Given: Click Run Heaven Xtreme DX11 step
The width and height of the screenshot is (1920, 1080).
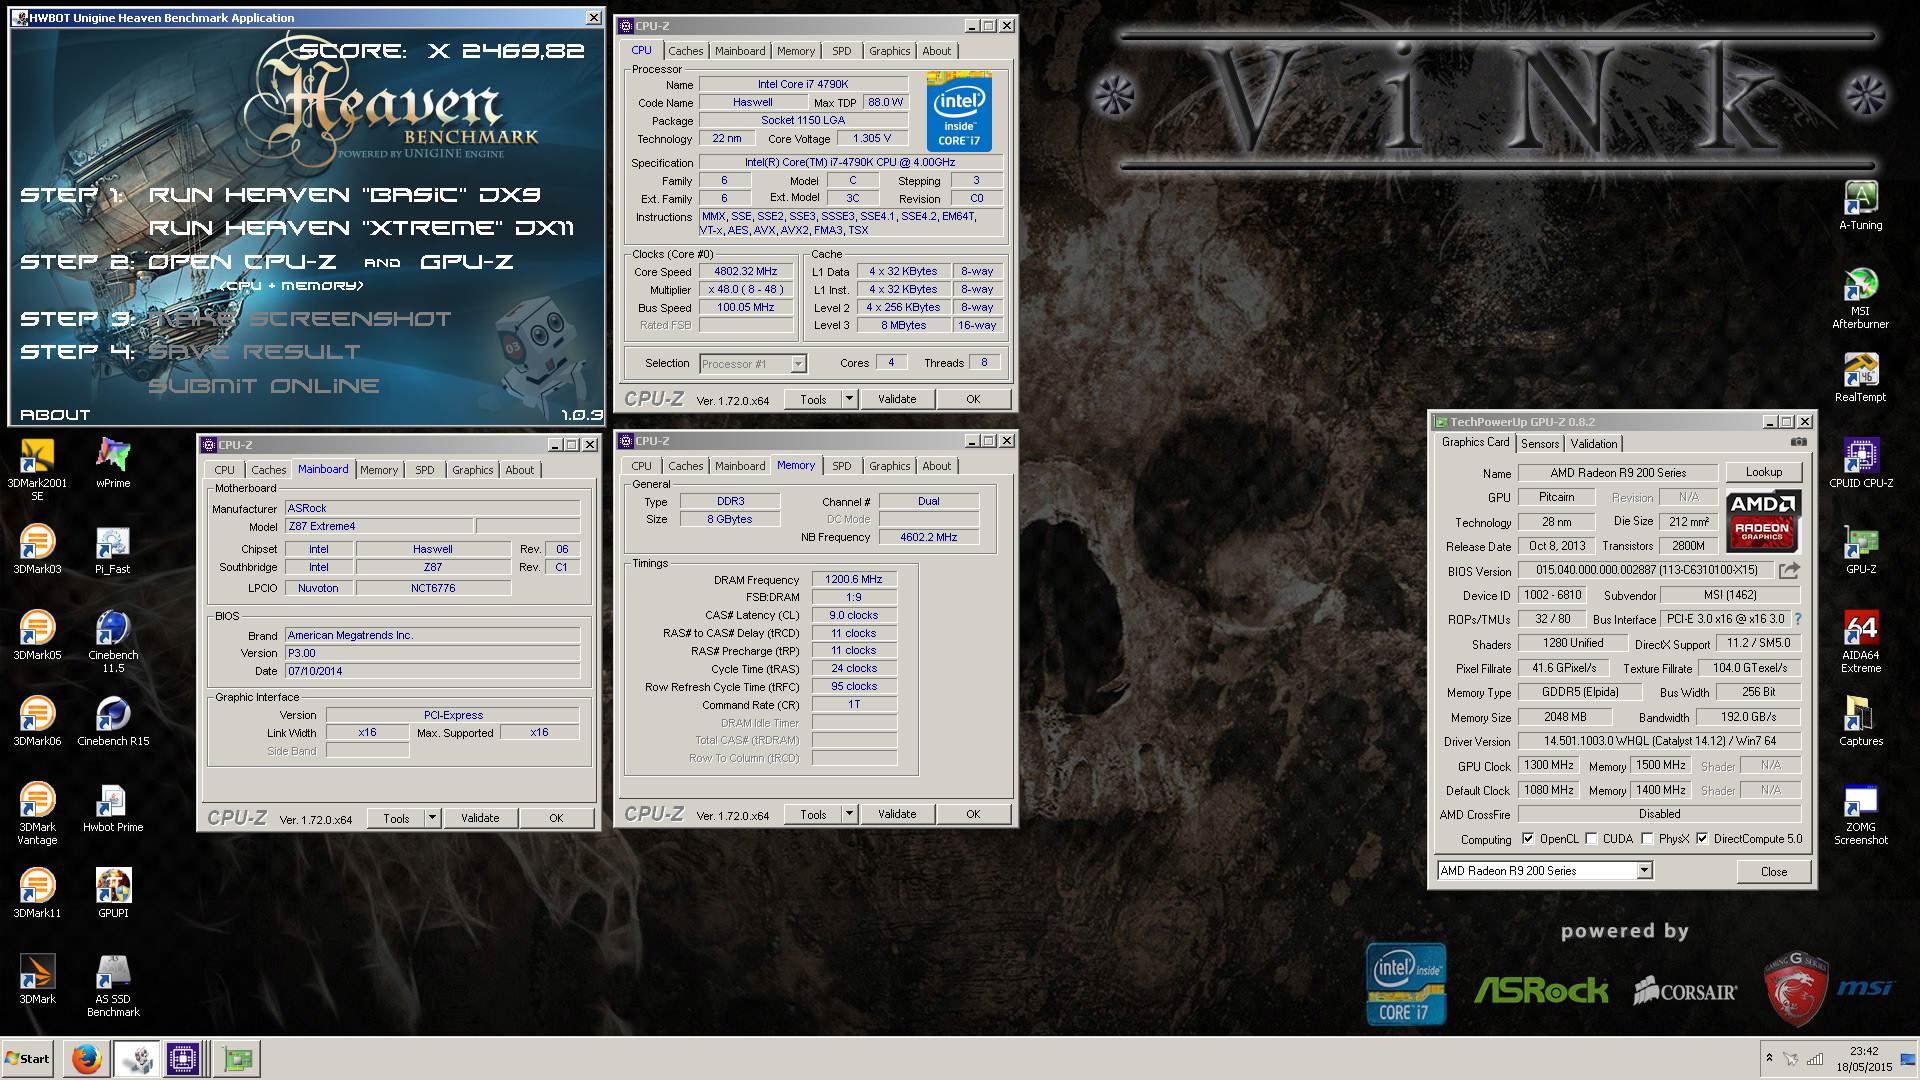Looking at the screenshot, I should coord(361,228).
